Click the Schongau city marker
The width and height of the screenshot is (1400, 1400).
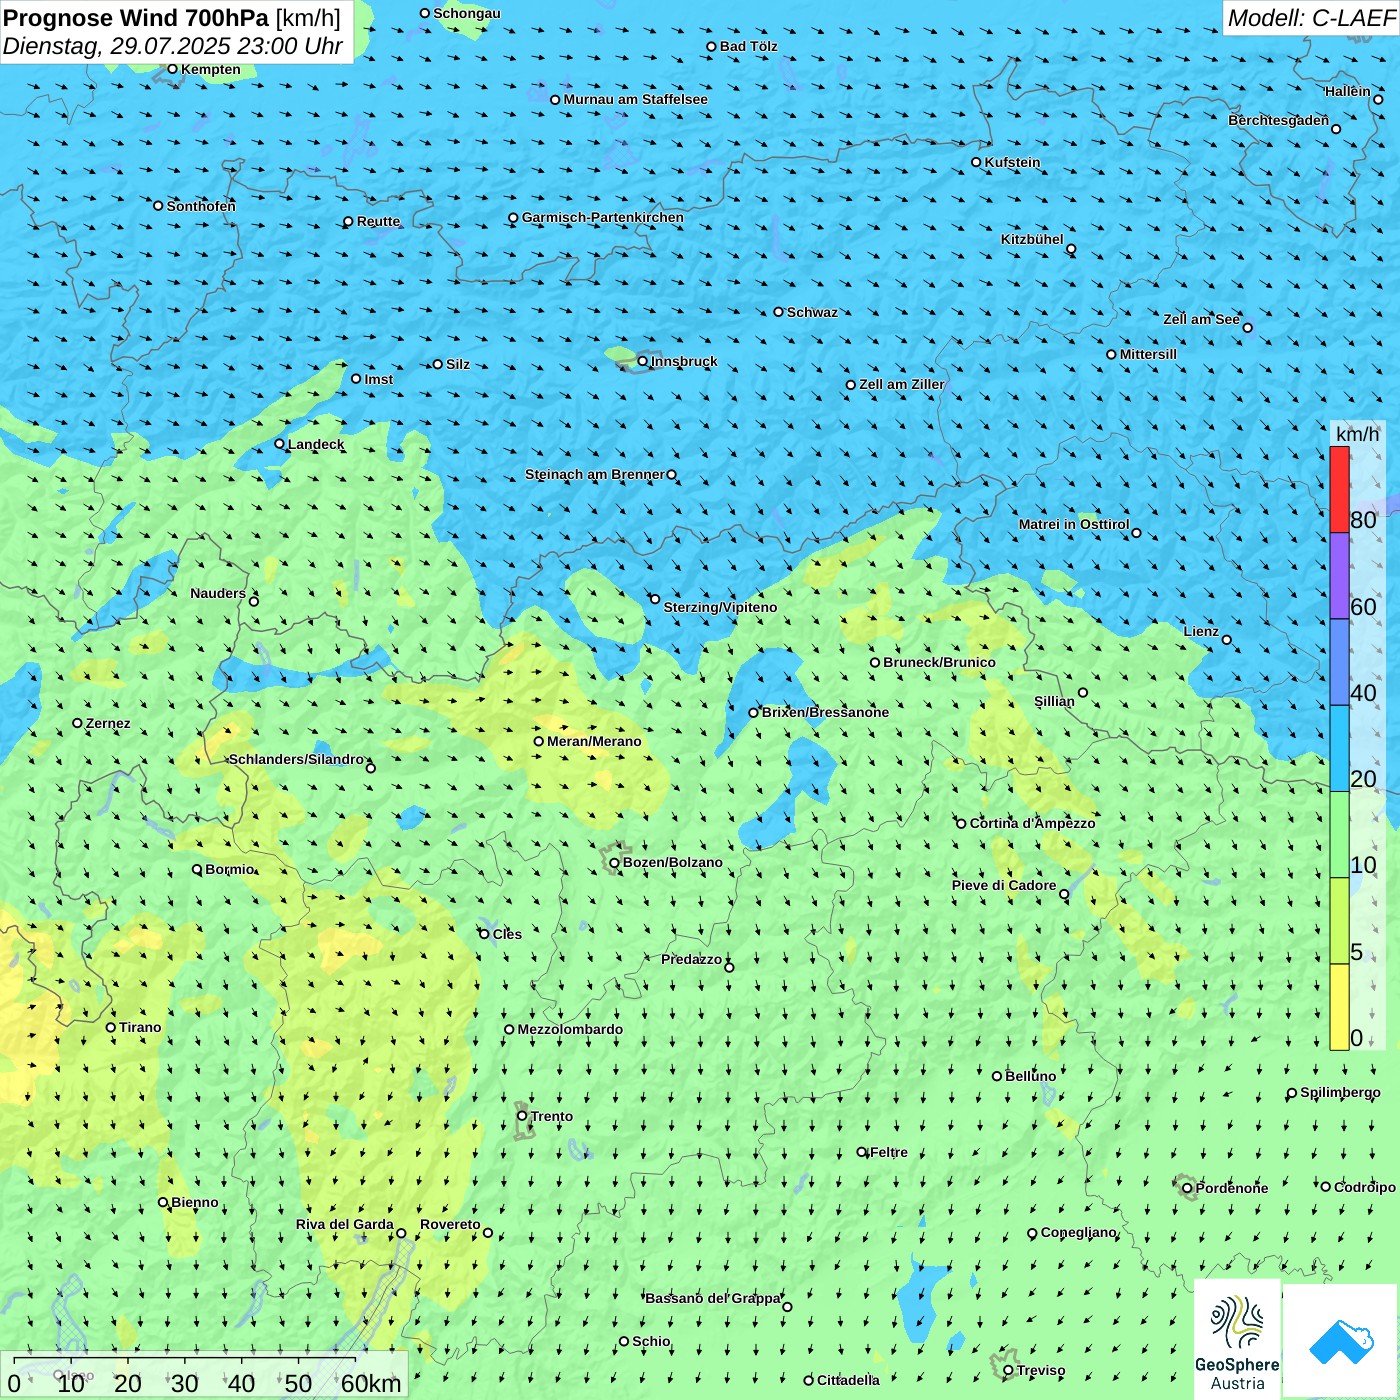pyautogui.click(x=425, y=13)
